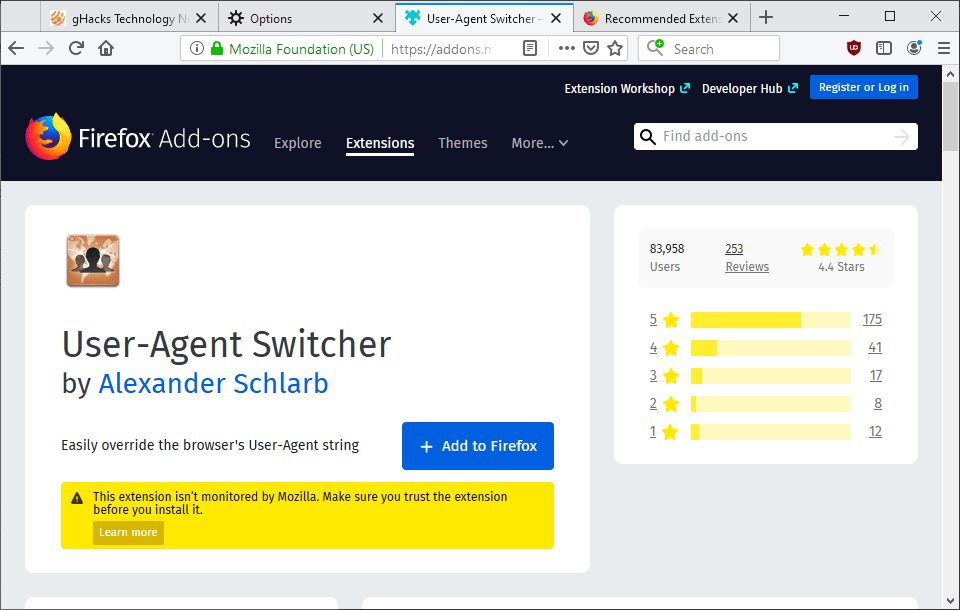The image size is (960, 610).
Task: Click the Add to Firefox button
Action: (477, 446)
